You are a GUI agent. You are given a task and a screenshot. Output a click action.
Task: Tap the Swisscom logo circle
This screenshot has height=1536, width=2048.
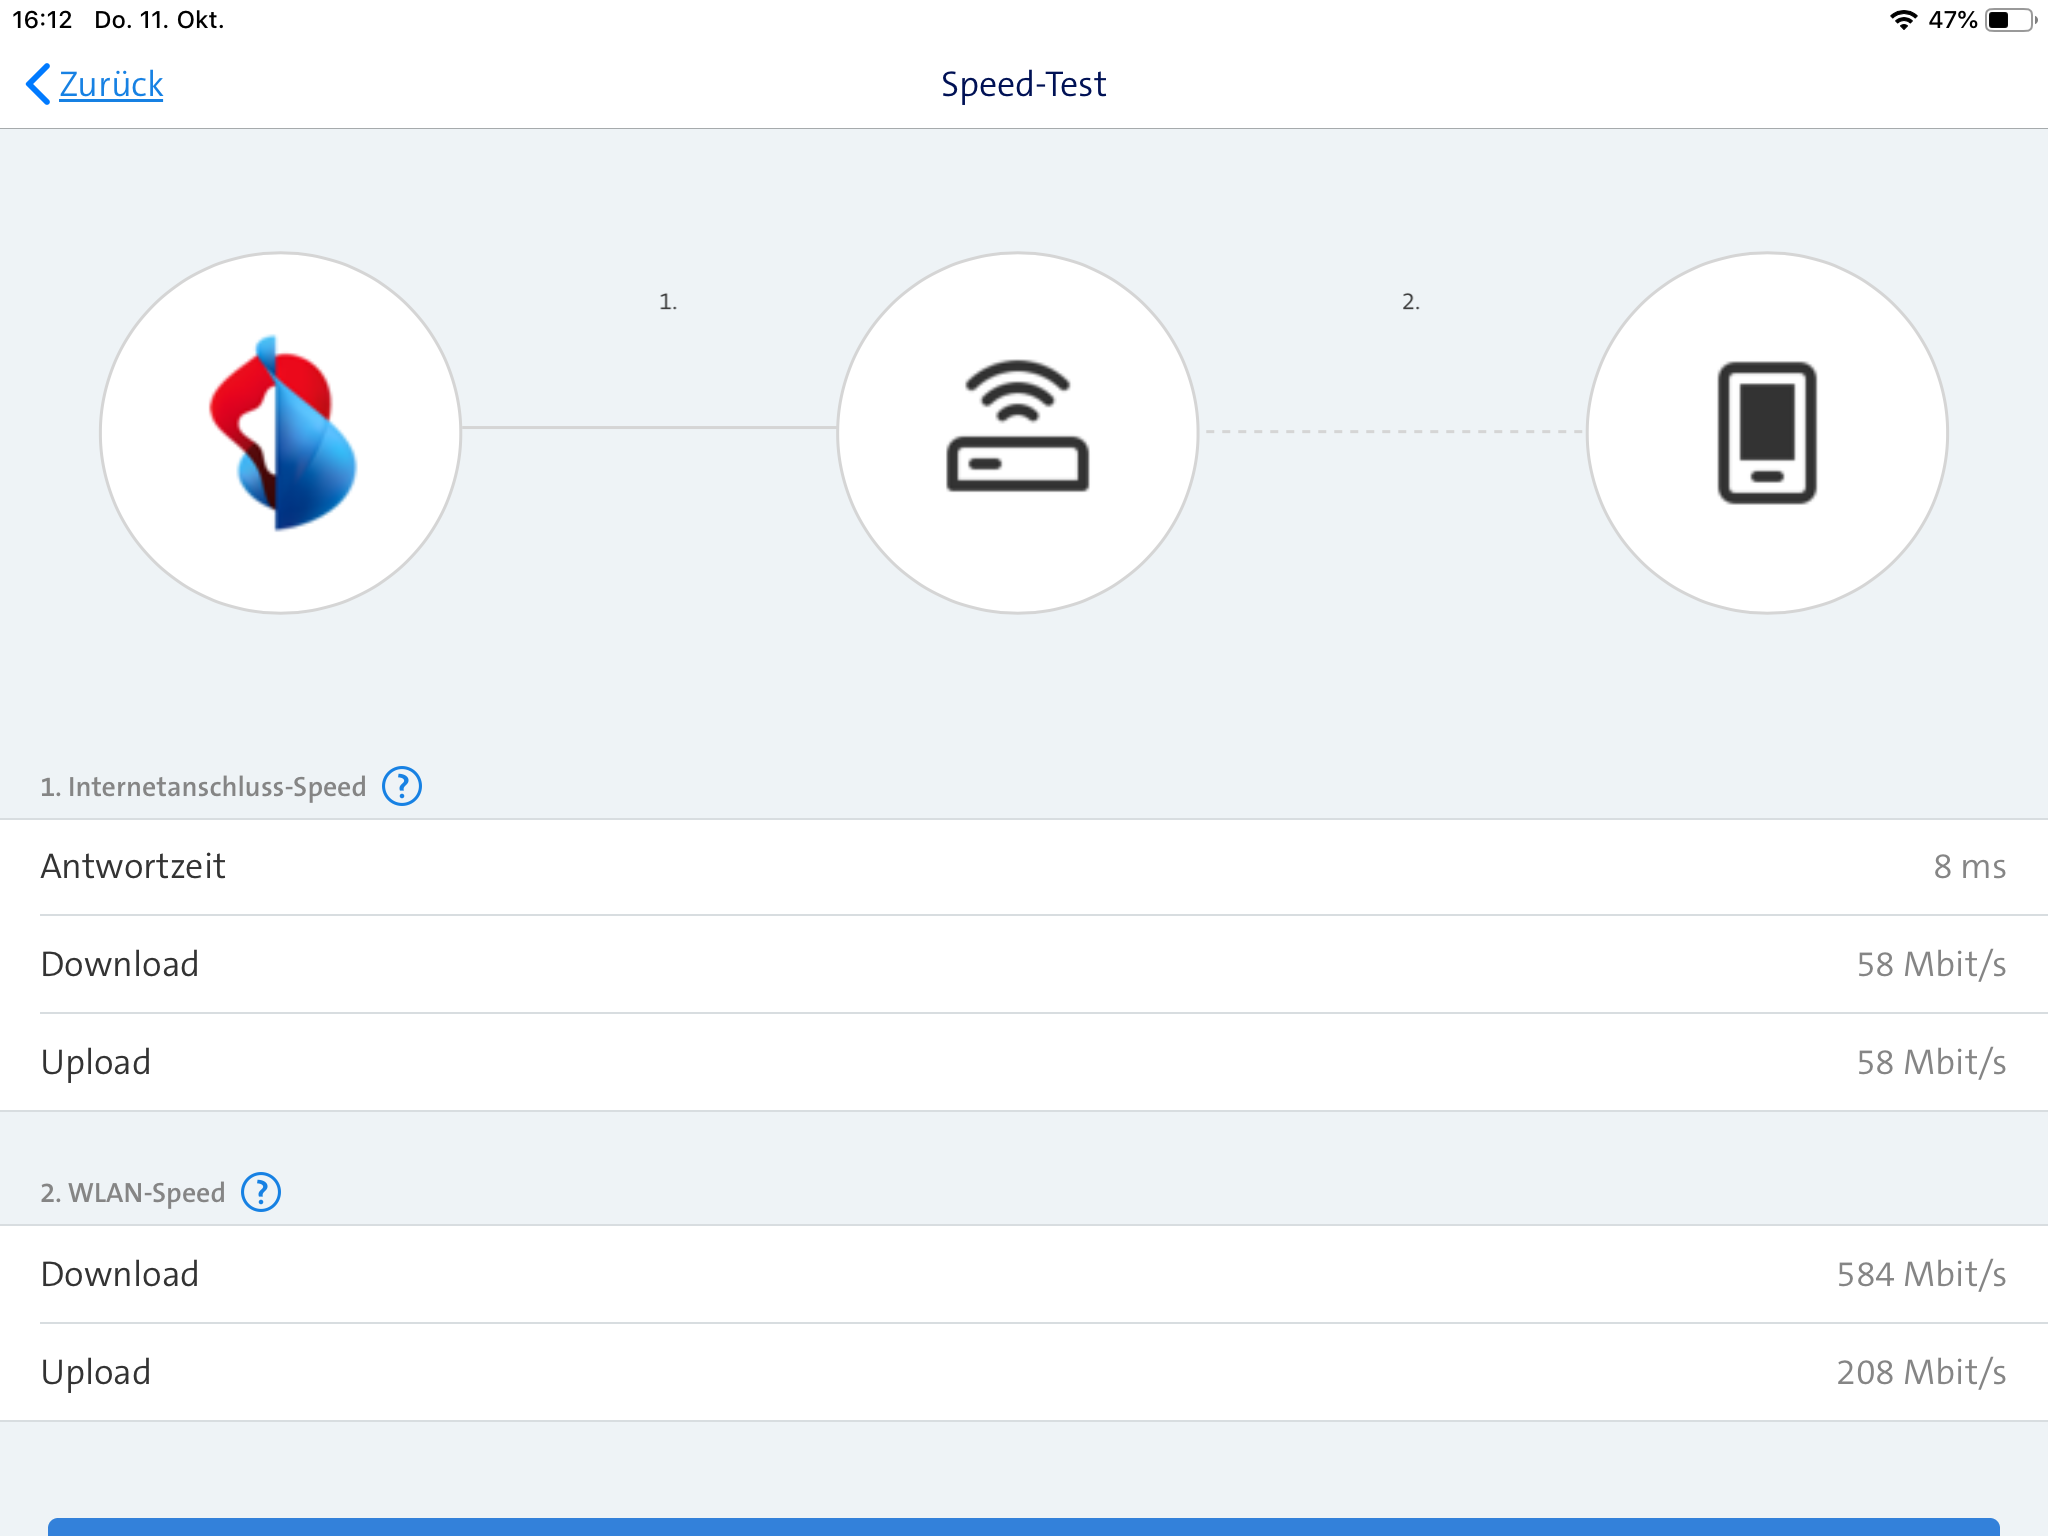click(281, 432)
